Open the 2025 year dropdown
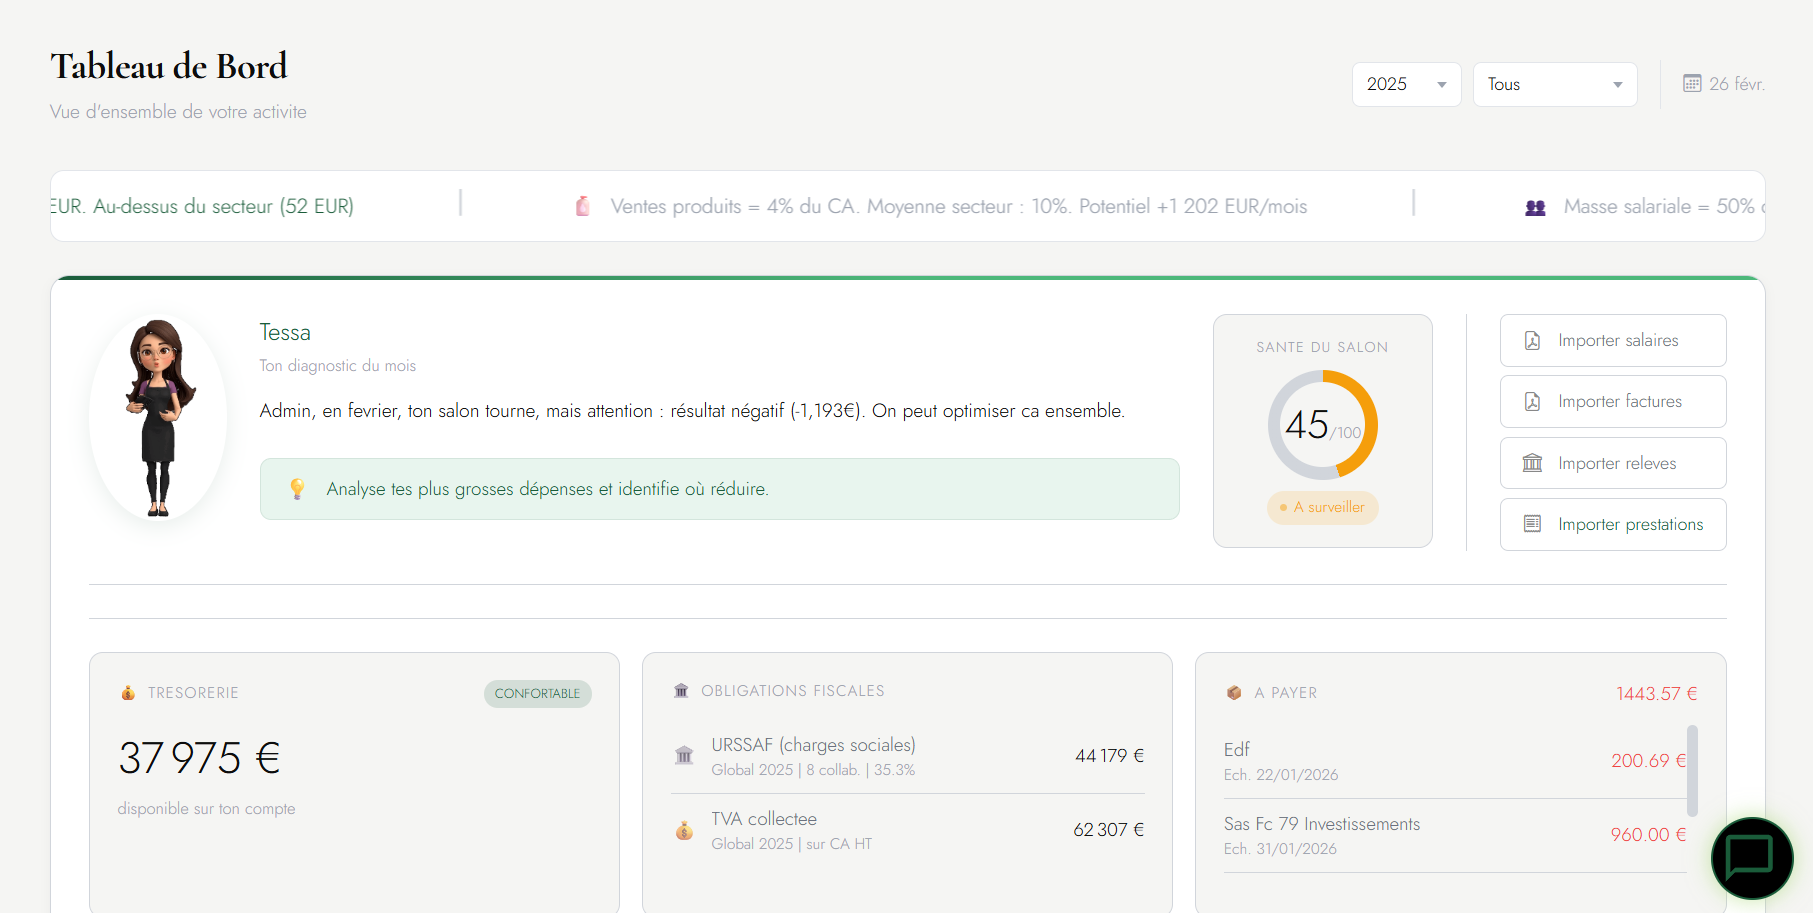1813x913 pixels. (1405, 84)
